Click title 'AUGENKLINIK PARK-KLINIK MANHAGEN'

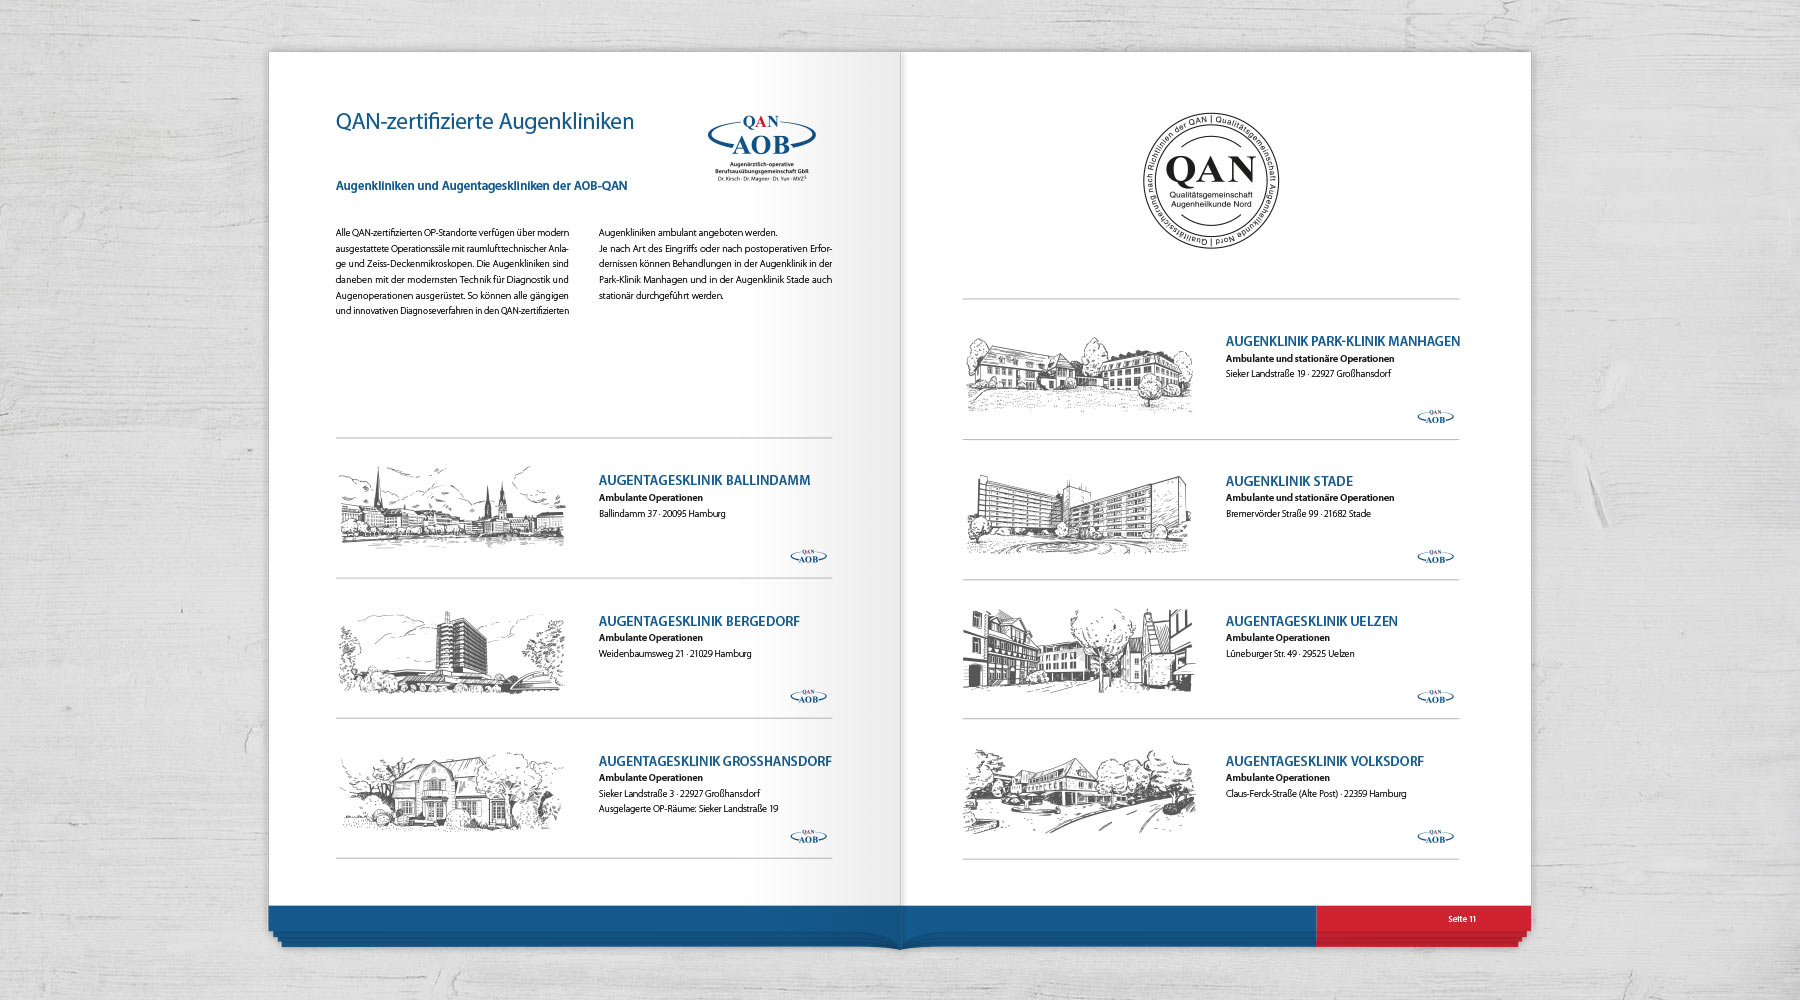pyautogui.click(x=1343, y=342)
